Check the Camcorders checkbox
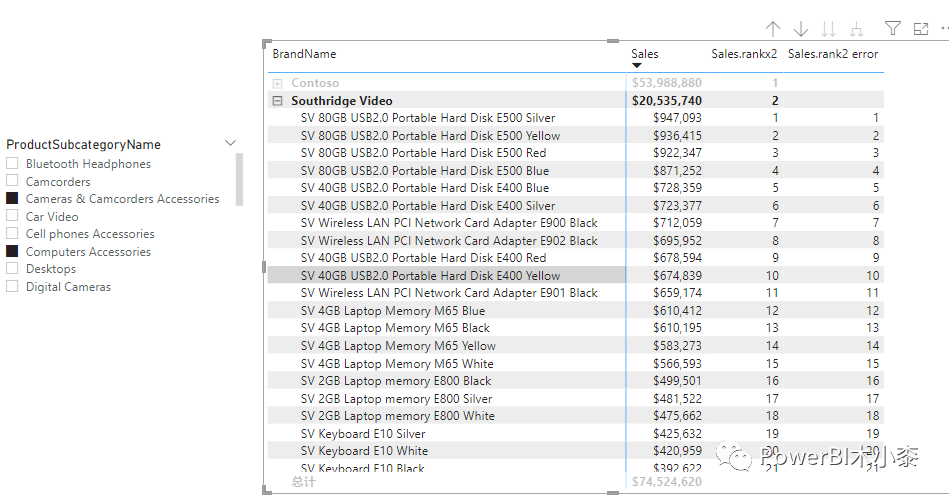The width and height of the screenshot is (949, 498). [x=12, y=181]
